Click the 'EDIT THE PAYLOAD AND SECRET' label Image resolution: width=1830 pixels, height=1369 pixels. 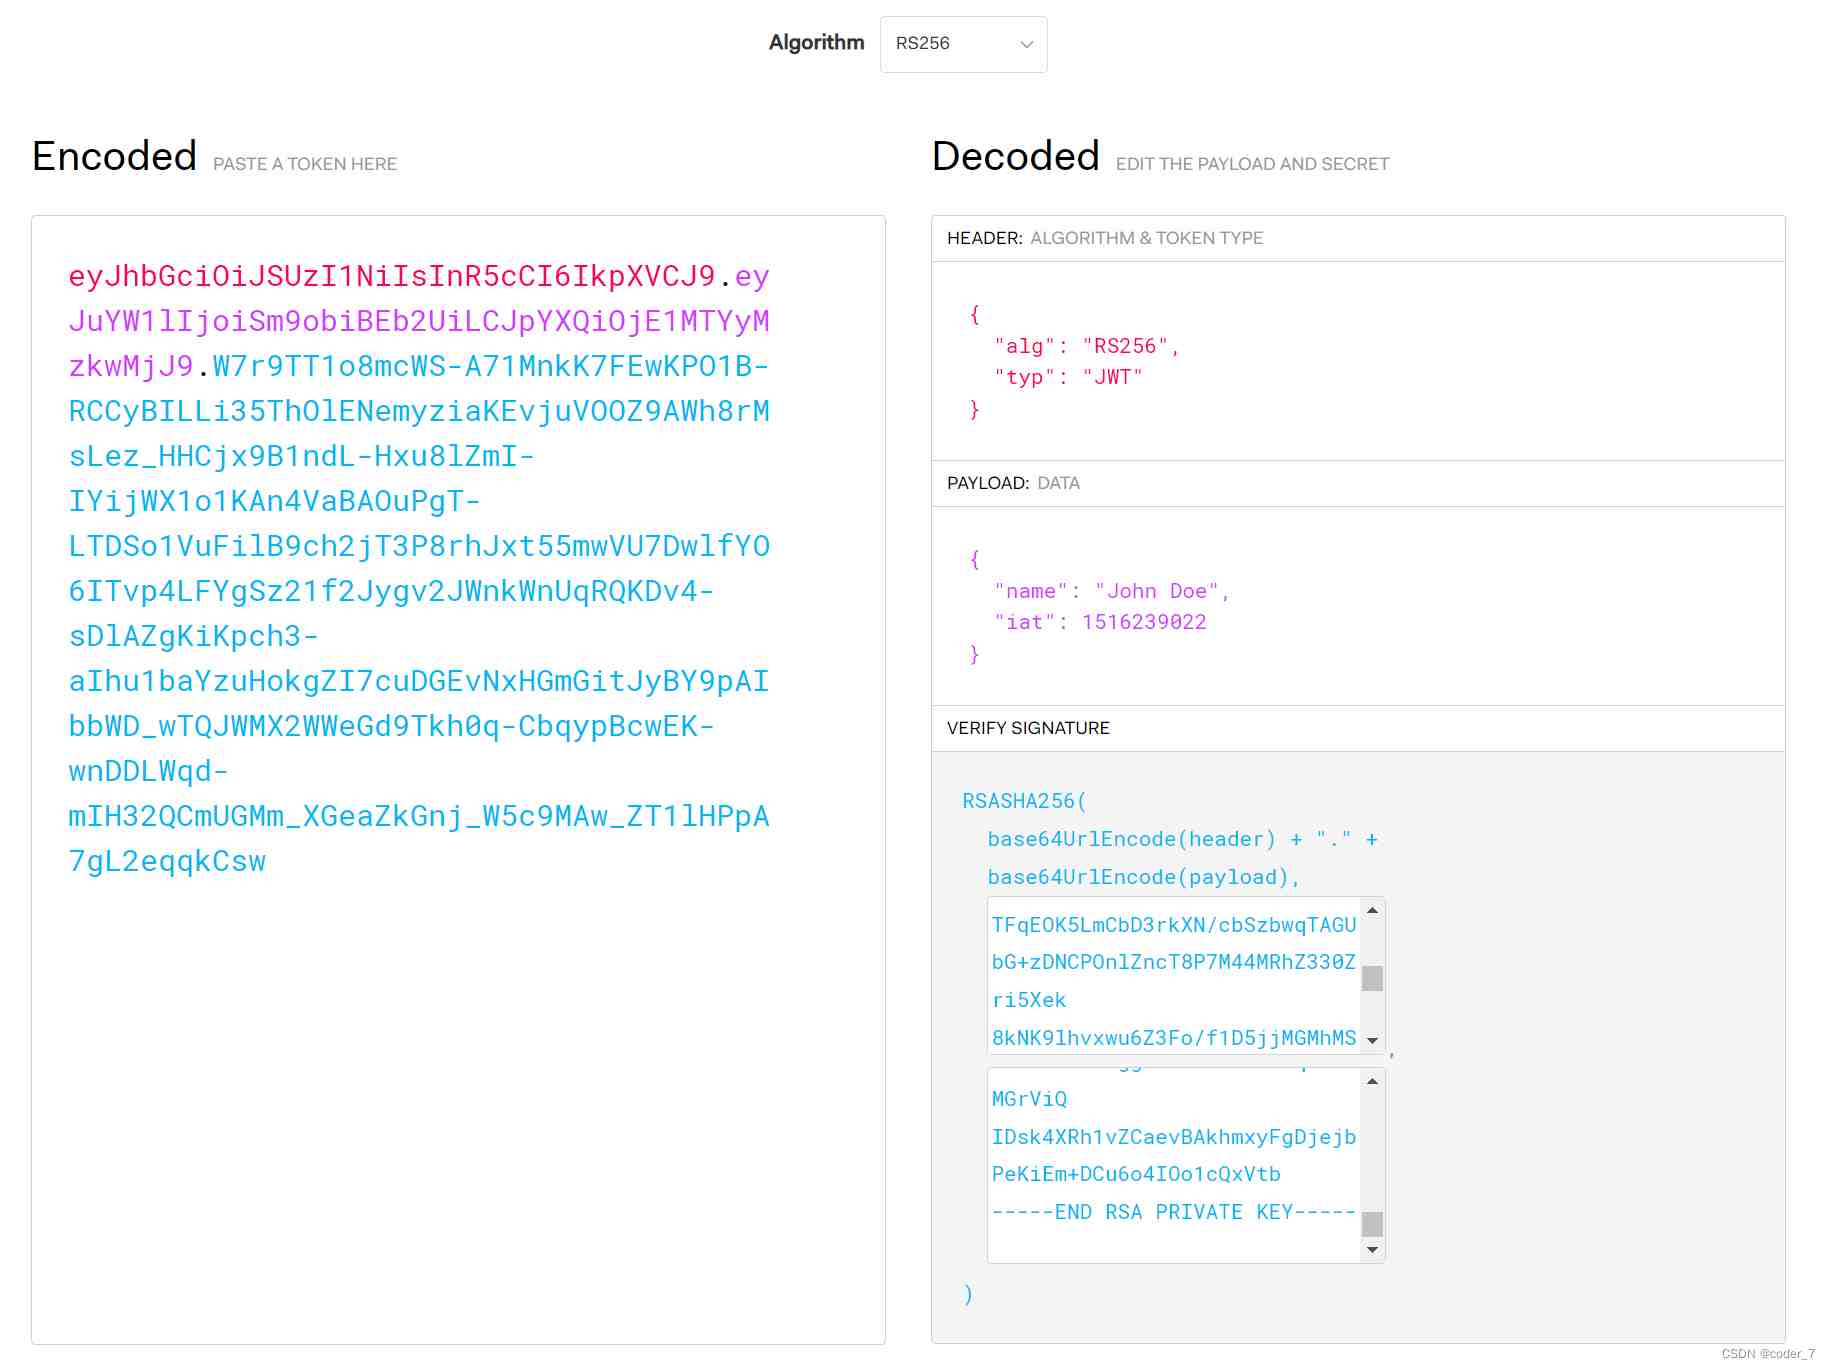pyautogui.click(x=1252, y=164)
